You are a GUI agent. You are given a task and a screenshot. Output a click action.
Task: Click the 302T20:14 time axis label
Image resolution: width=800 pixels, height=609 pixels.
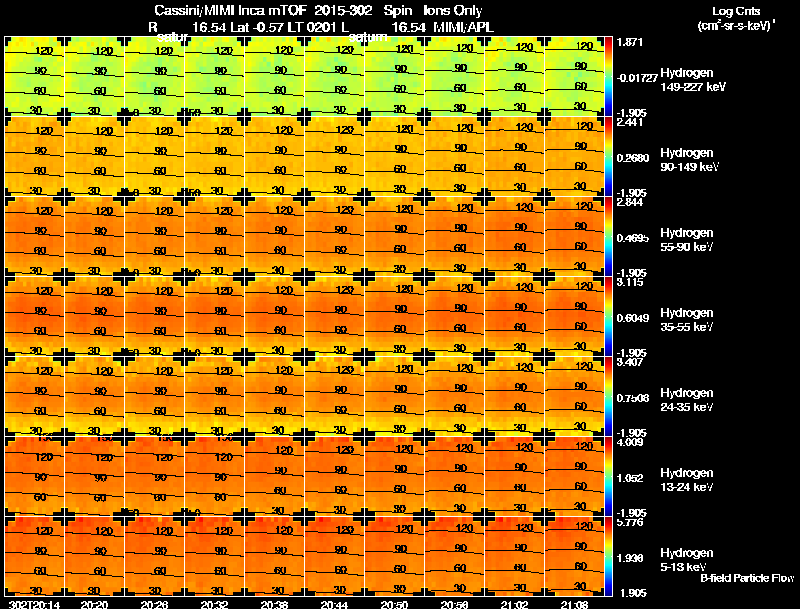tap(34, 604)
